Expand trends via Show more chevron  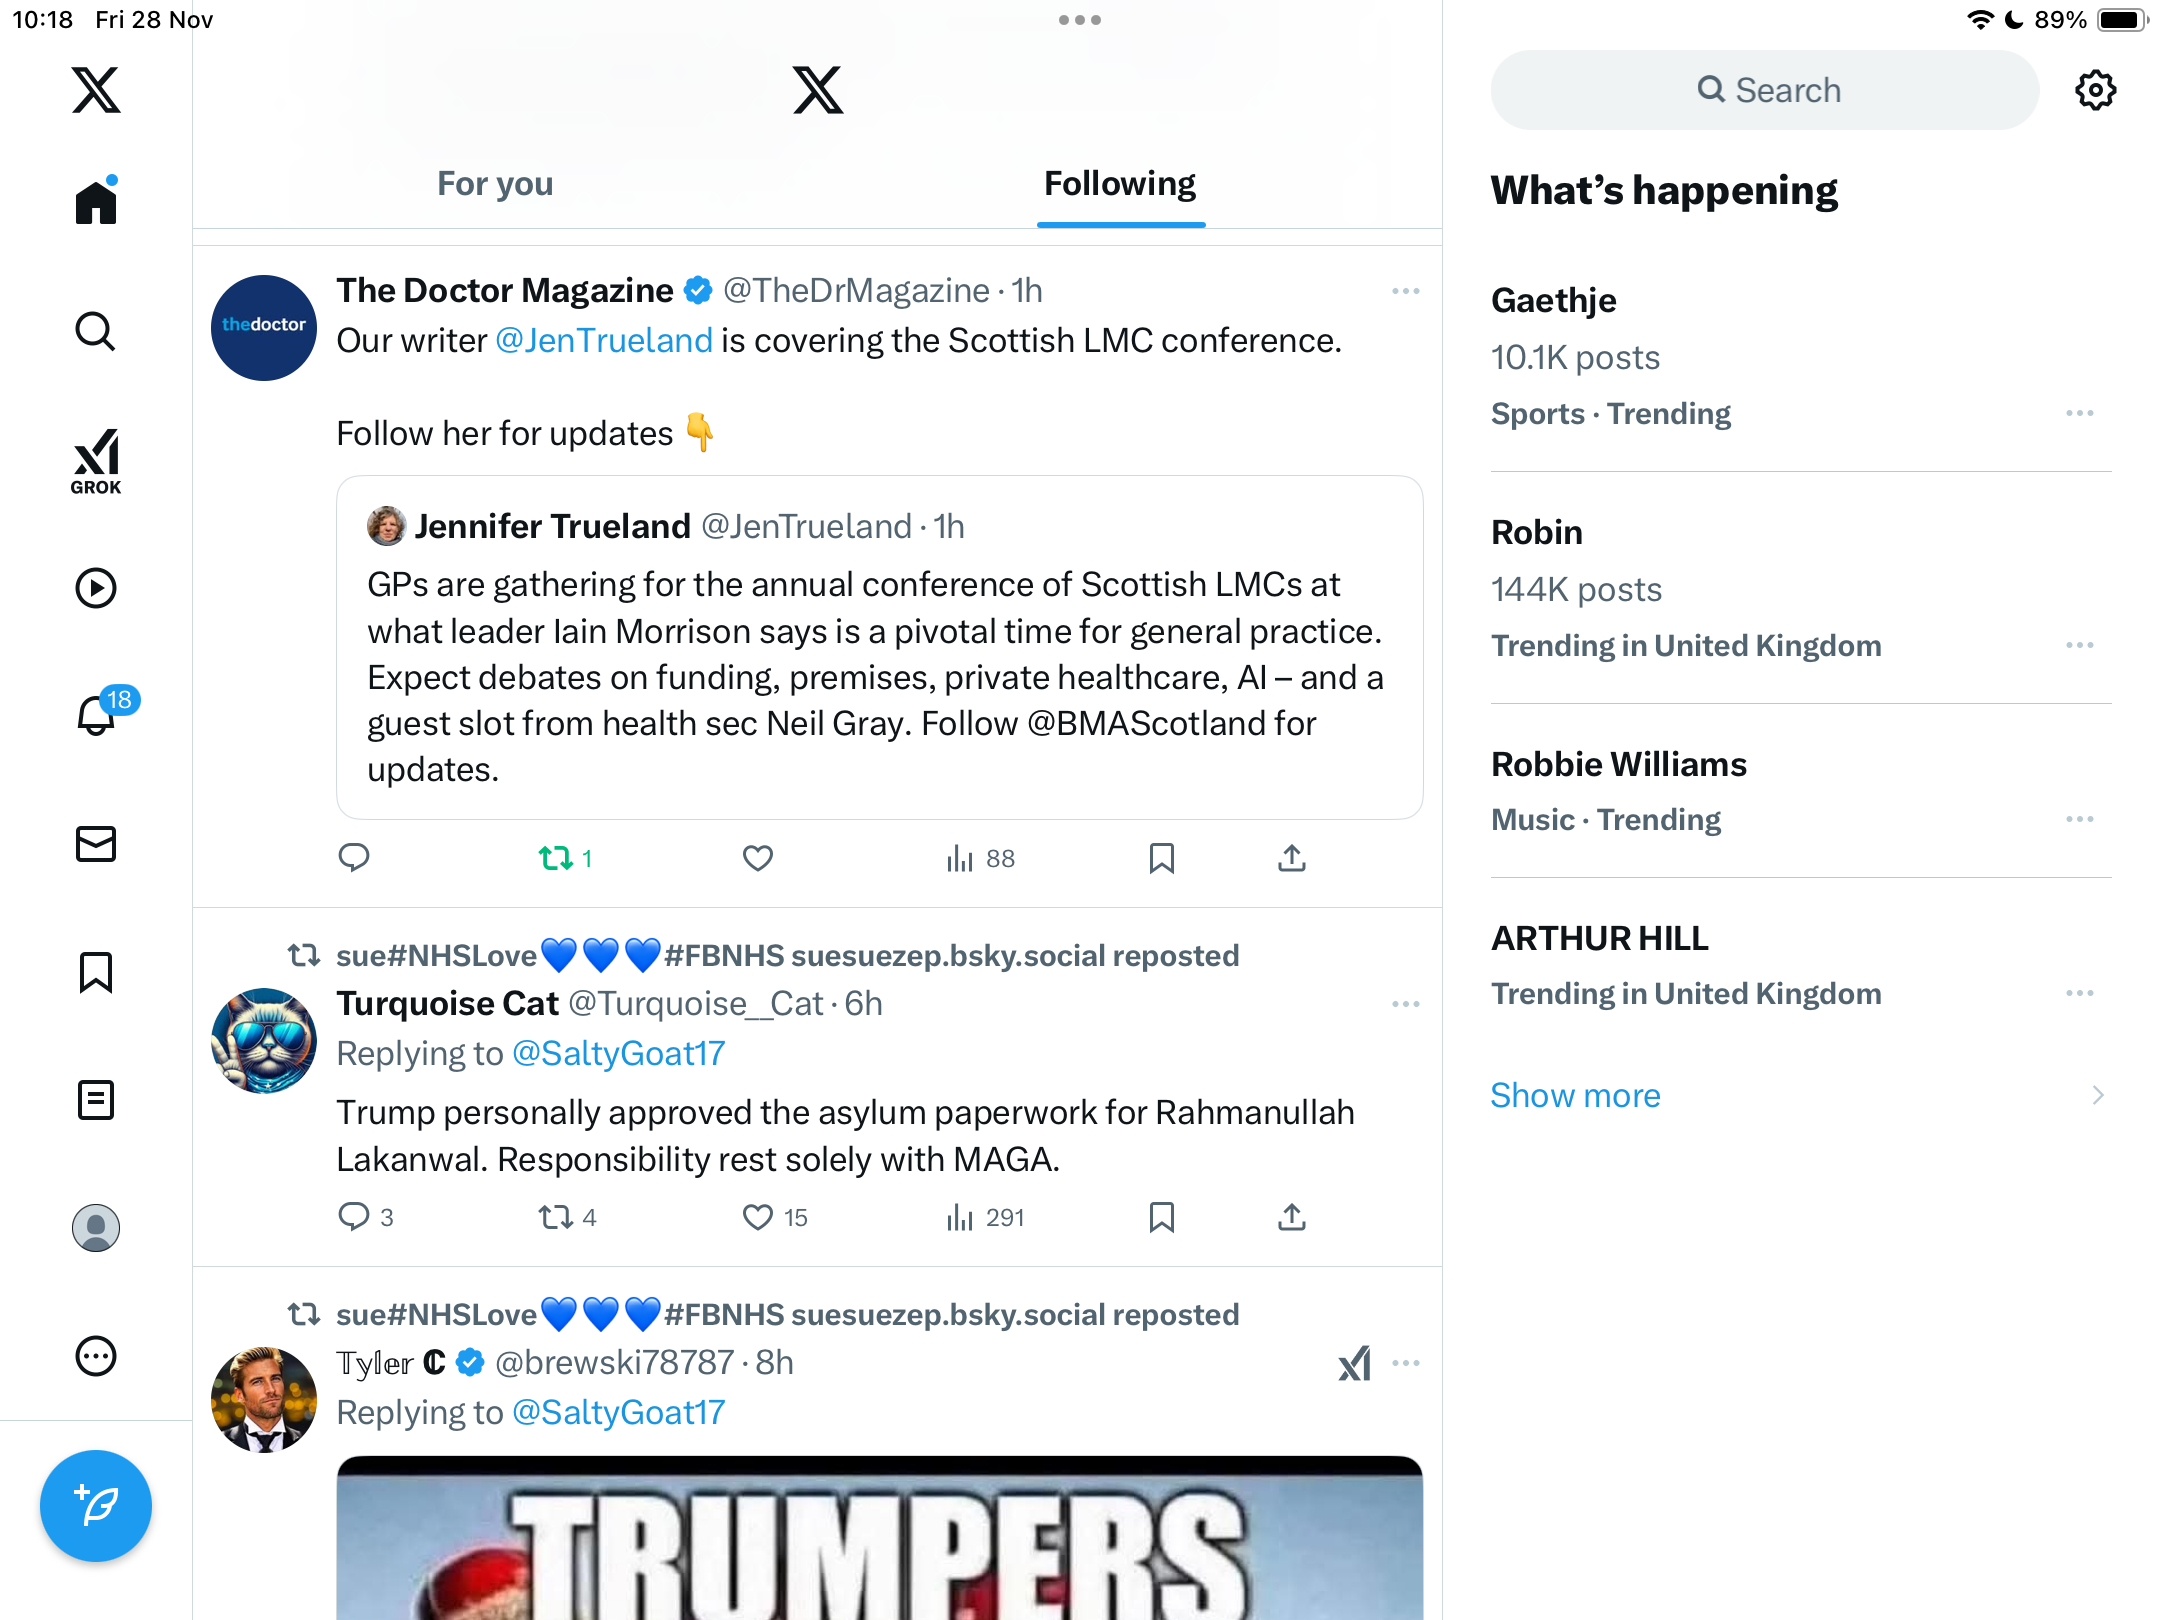click(2098, 1095)
